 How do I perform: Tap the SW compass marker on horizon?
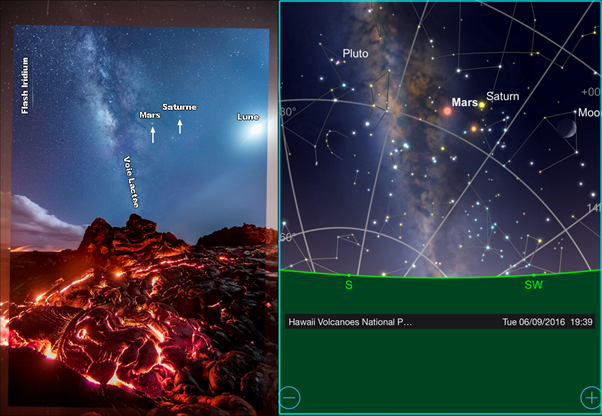[x=533, y=284]
